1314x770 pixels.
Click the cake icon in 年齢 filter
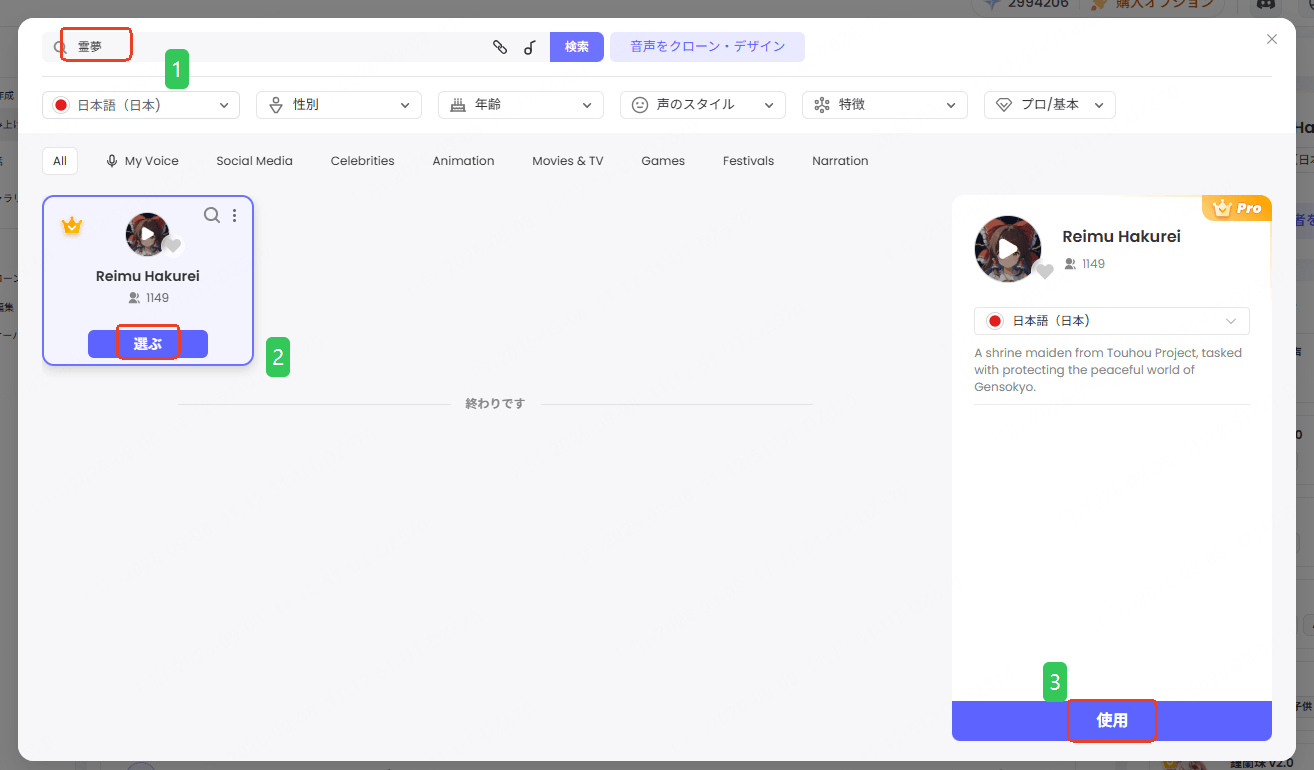458,105
